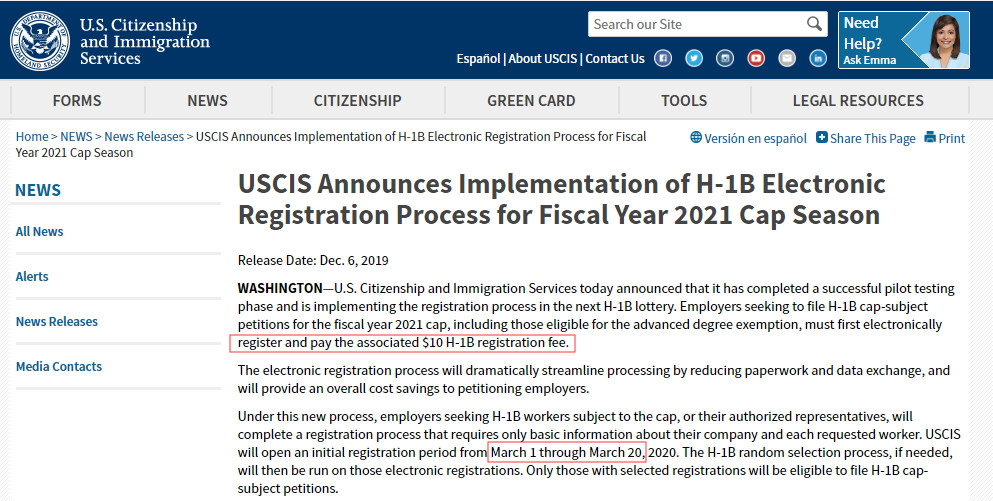Go to Alerts in the News sidebar
993x501 pixels.
click(x=32, y=276)
